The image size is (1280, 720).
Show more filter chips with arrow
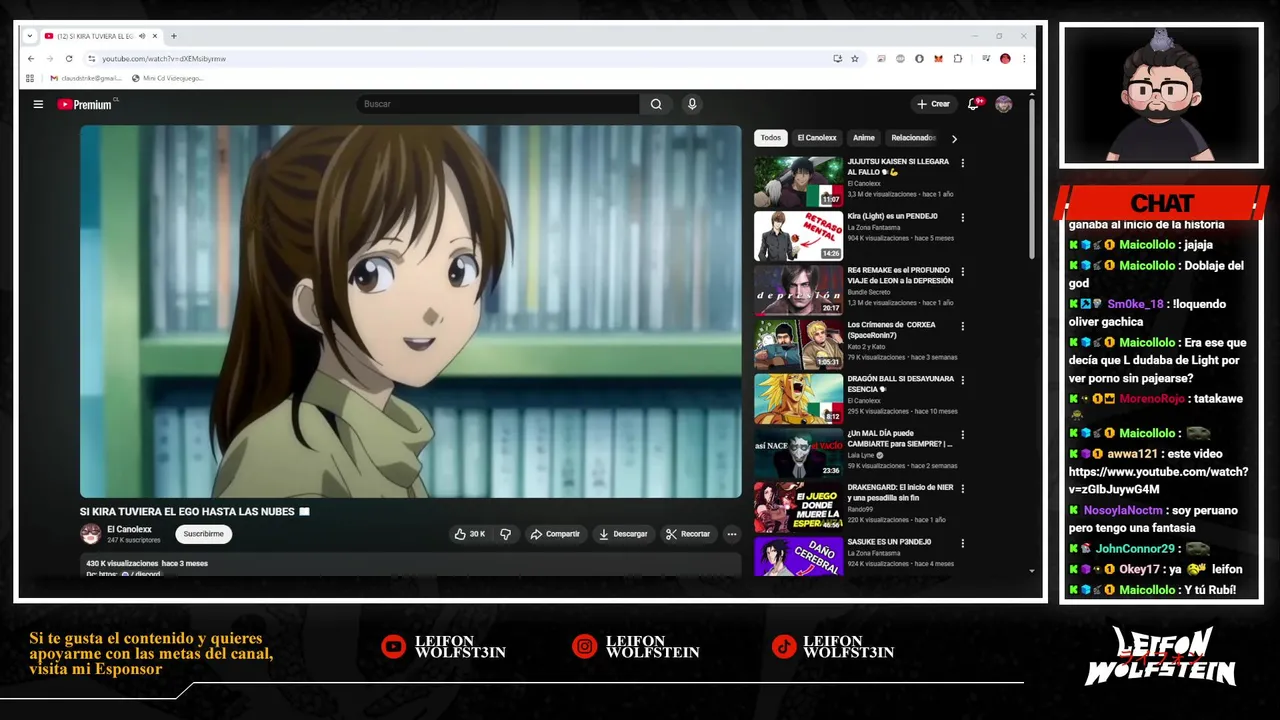point(954,139)
